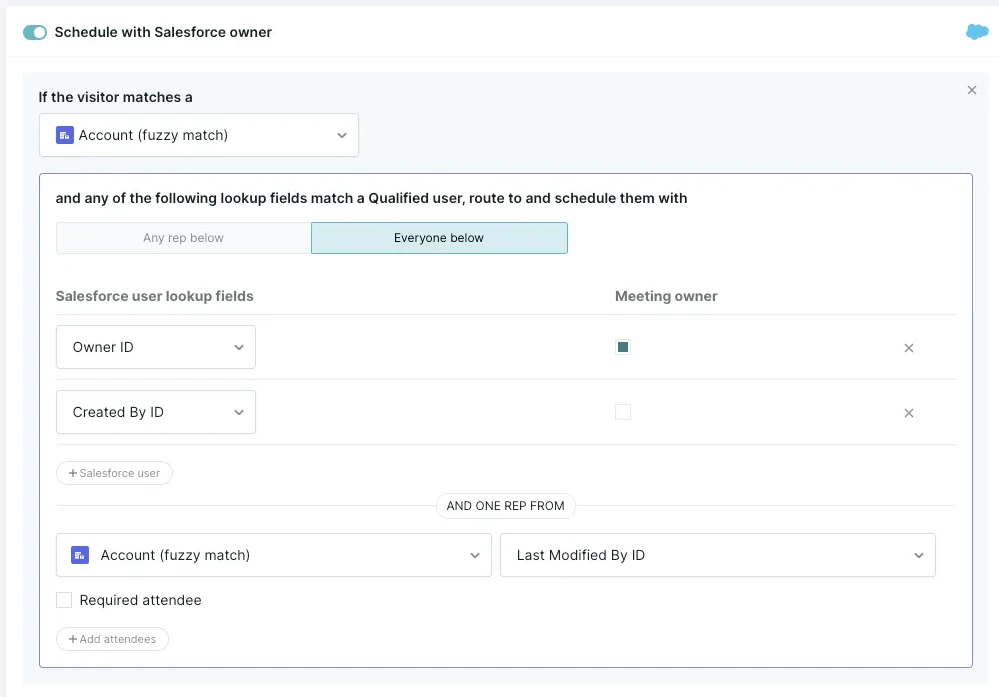The height and width of the screenshot is (697, 999).
Task: Toggle off Schedule with Salesforce owner switch
Action: (x=35, y=32)
